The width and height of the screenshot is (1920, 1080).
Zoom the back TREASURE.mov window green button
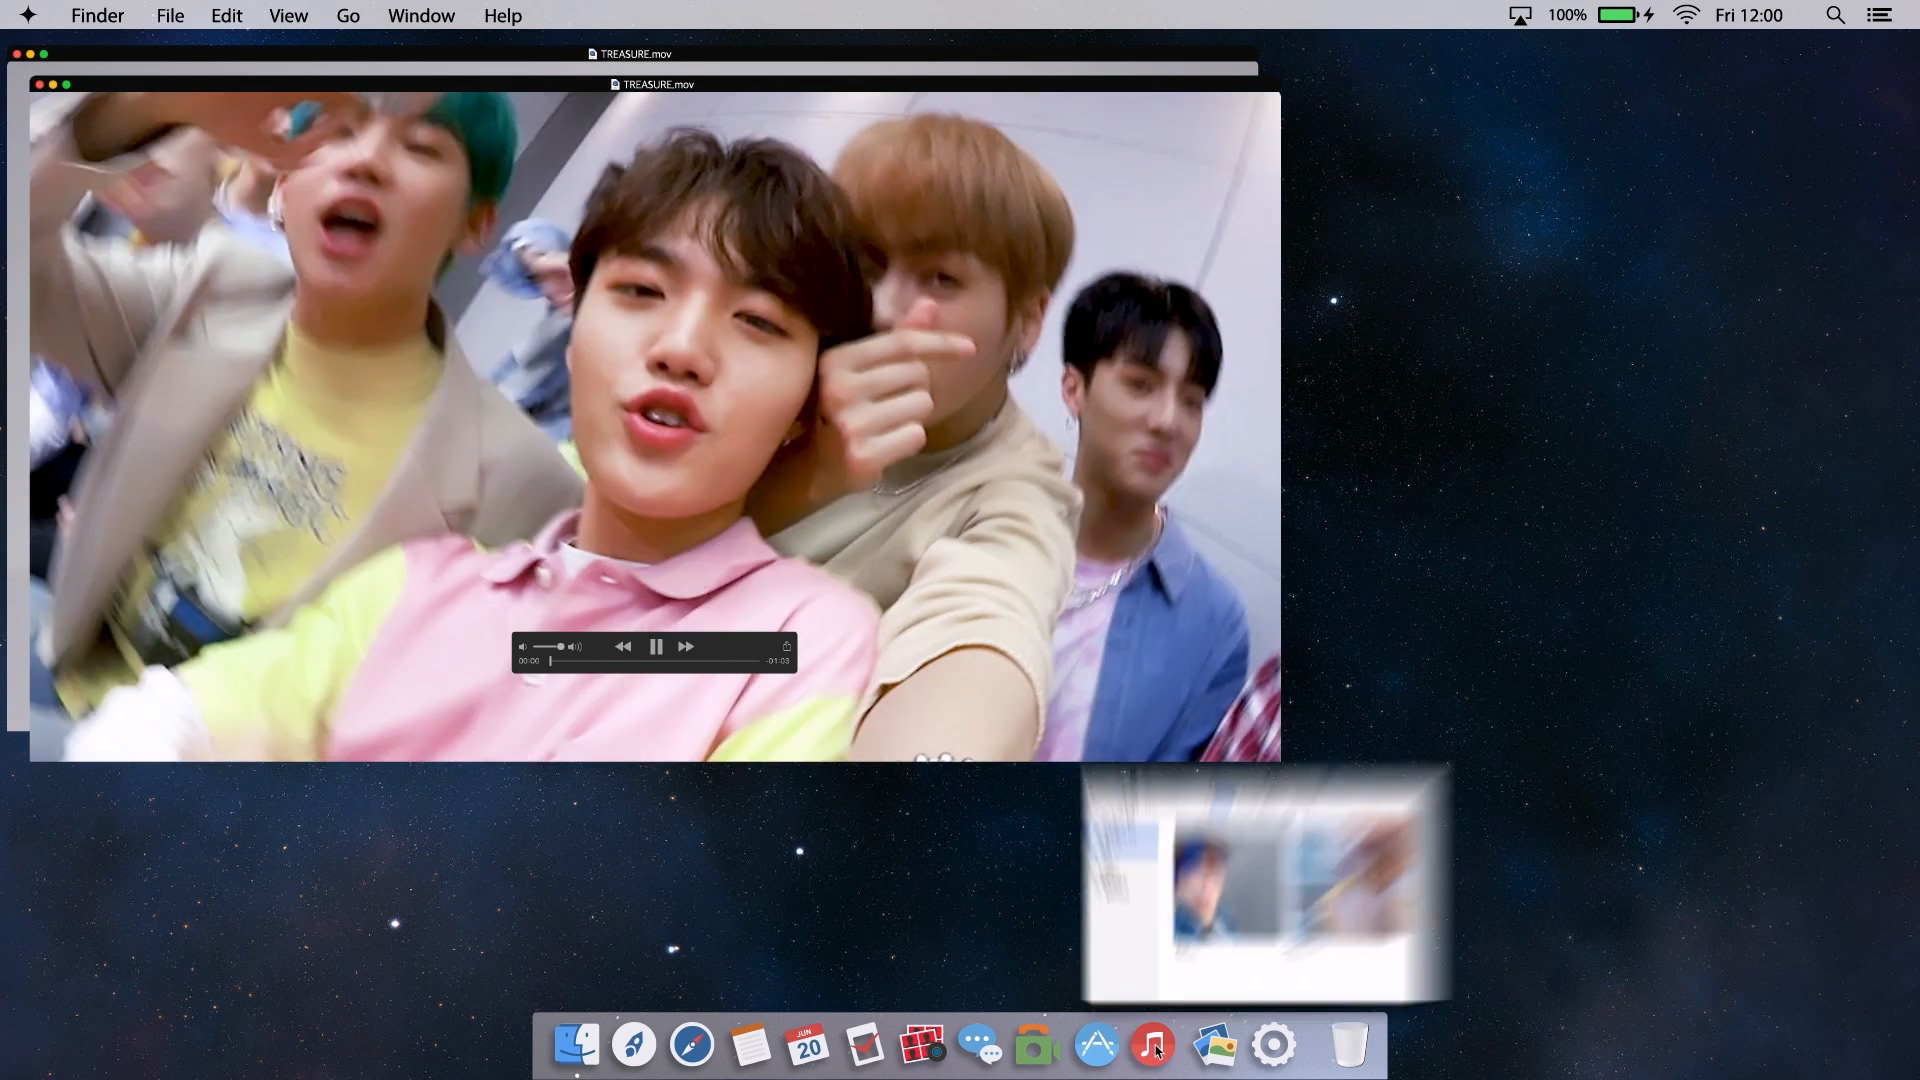[43, 54]
